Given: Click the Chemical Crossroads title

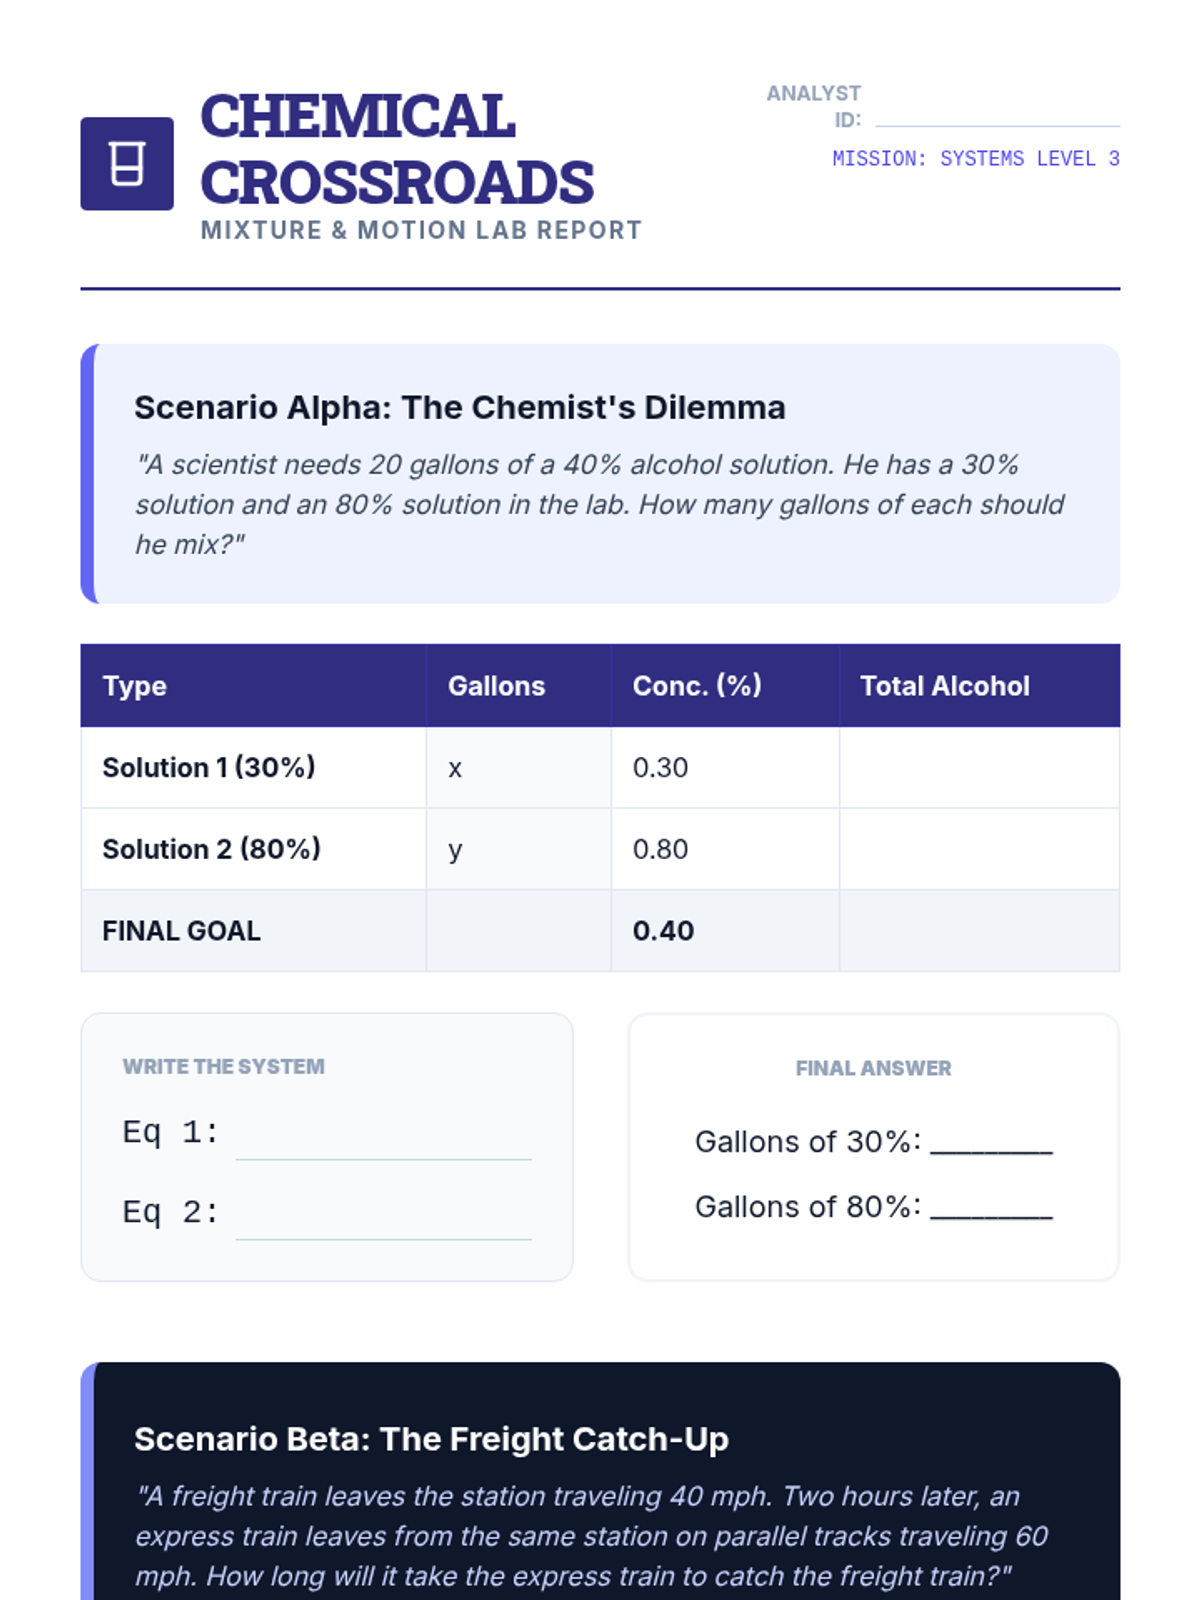Looking at the screenshot, I should [x=397, y=149].
